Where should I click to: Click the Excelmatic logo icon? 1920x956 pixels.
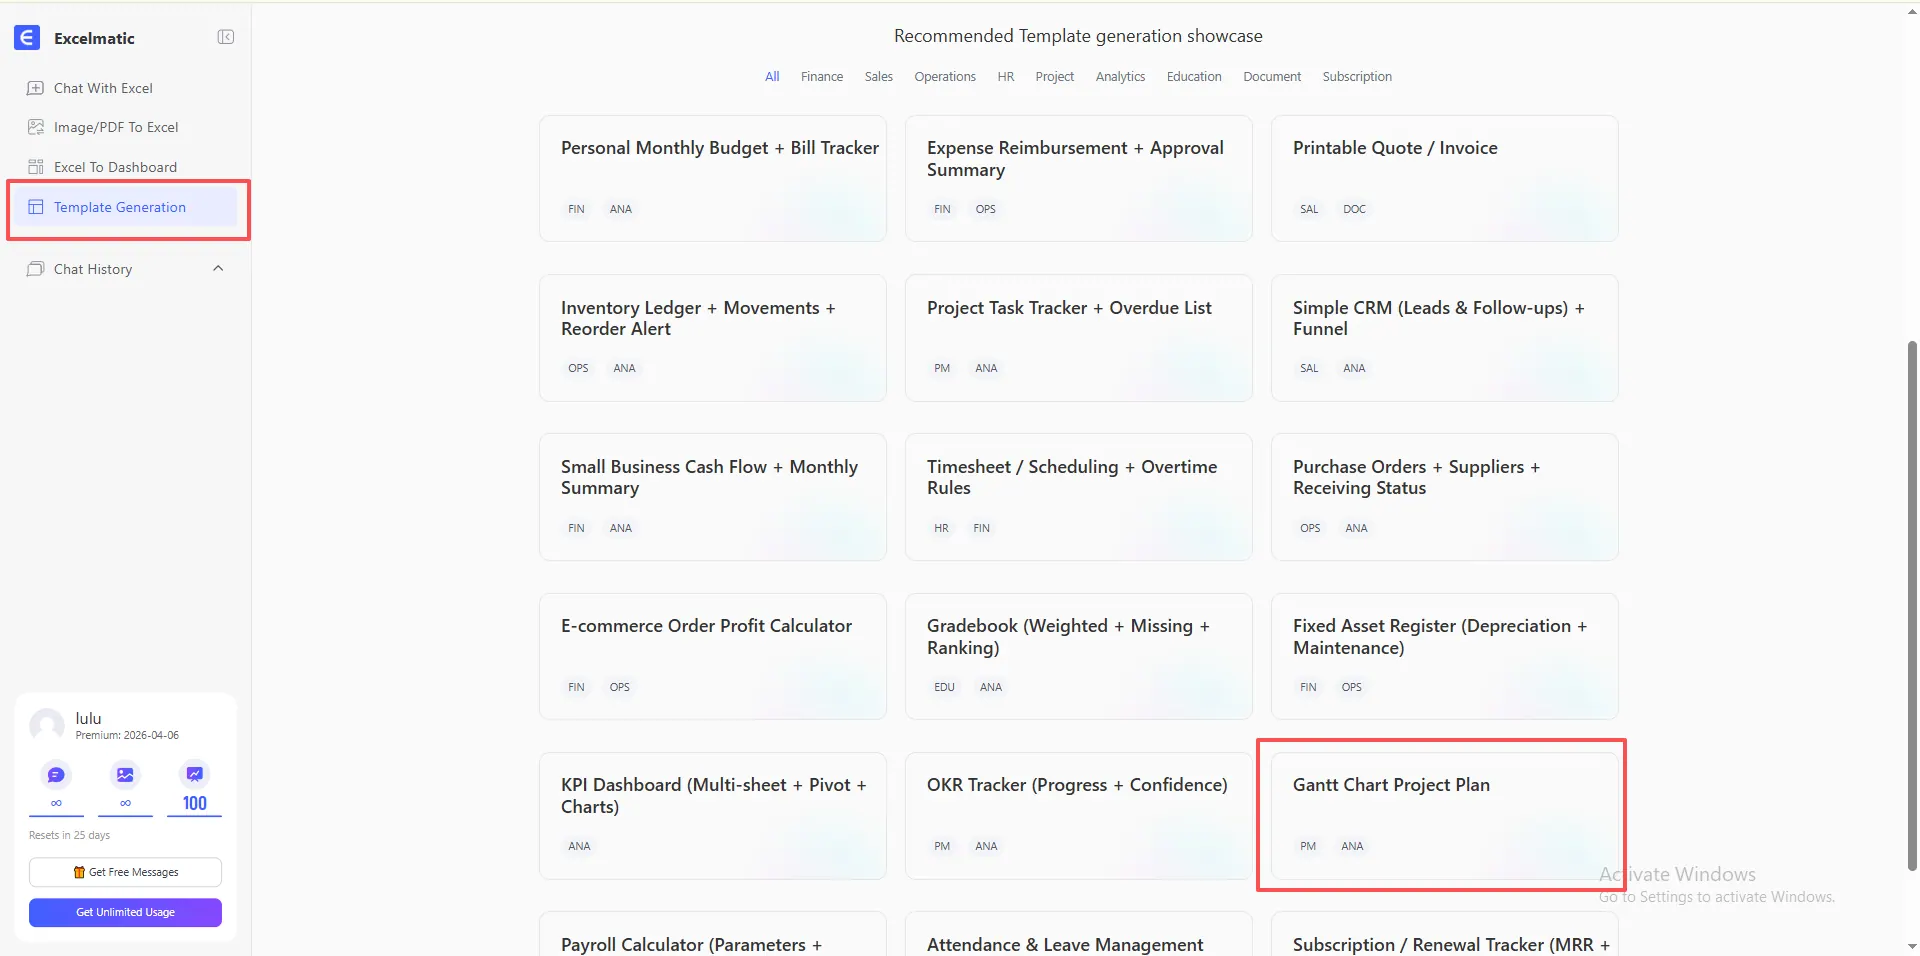(27, 38)
